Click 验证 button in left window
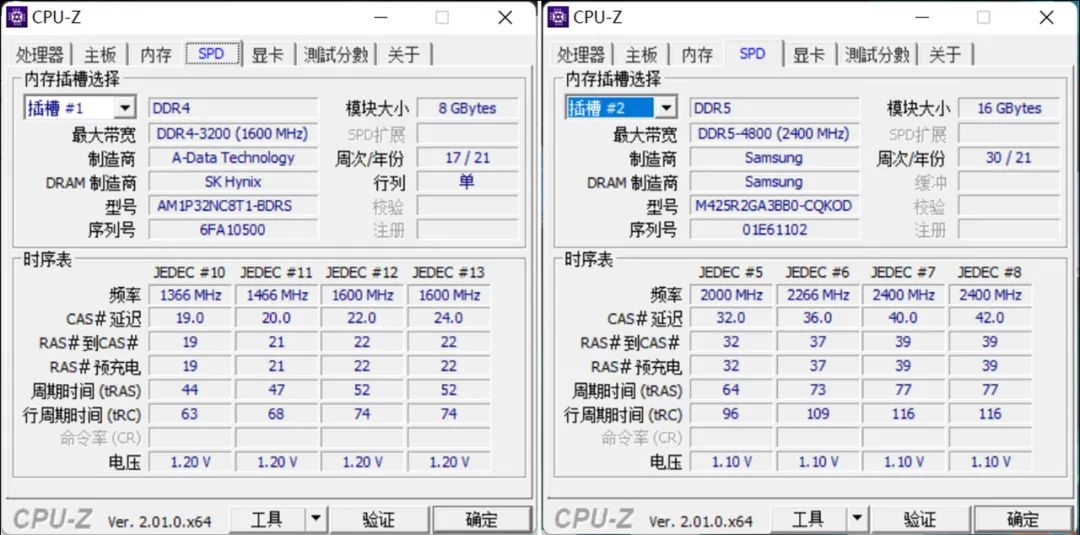The image size is (1080, 535). 379,519
